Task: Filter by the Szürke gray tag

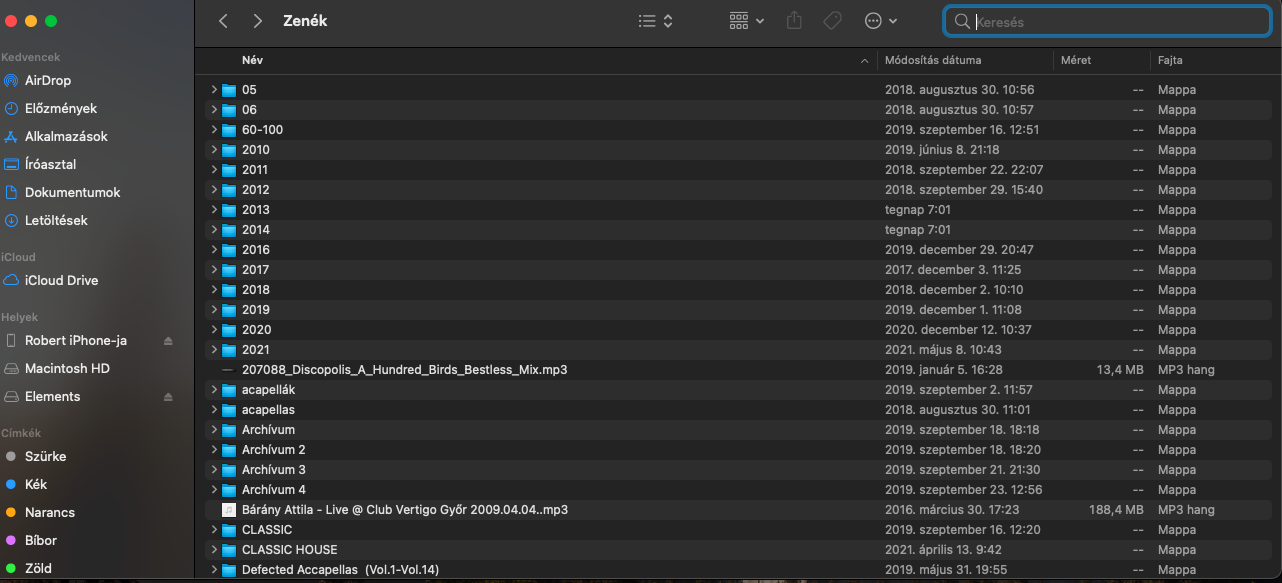Action: (x=45, y=456)
